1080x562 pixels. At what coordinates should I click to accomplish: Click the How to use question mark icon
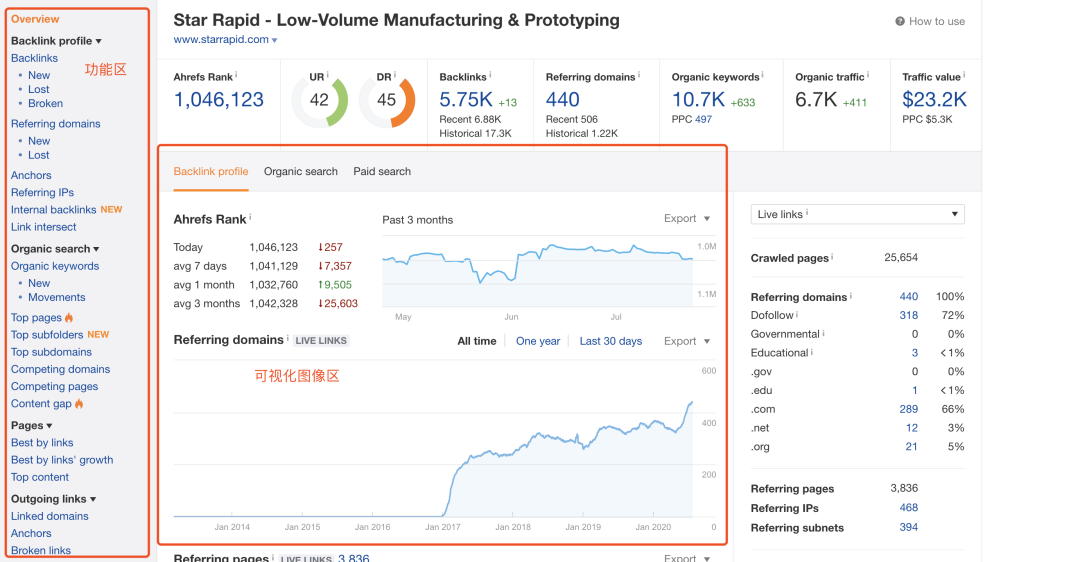[x=899, y=21]
